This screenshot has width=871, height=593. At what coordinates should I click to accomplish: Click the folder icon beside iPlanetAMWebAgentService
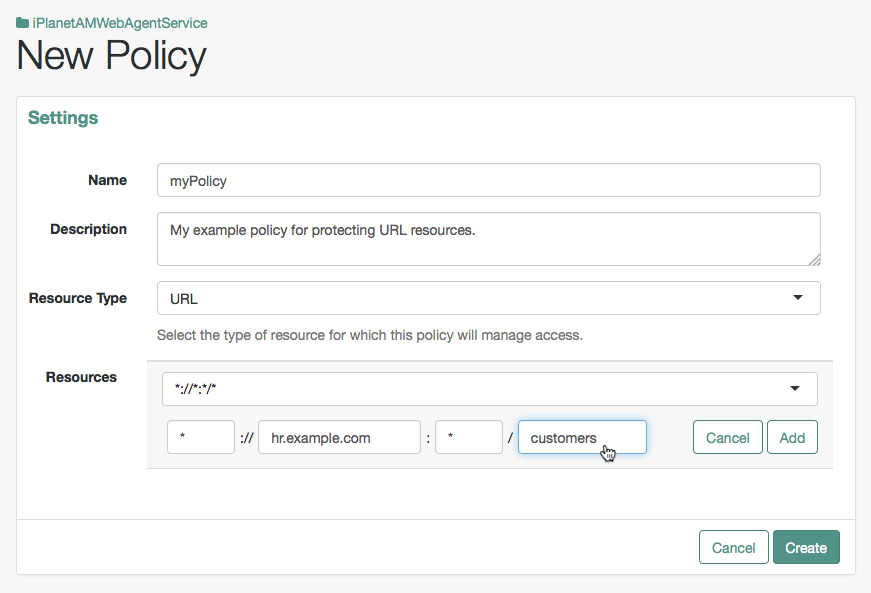pos(22,23)
